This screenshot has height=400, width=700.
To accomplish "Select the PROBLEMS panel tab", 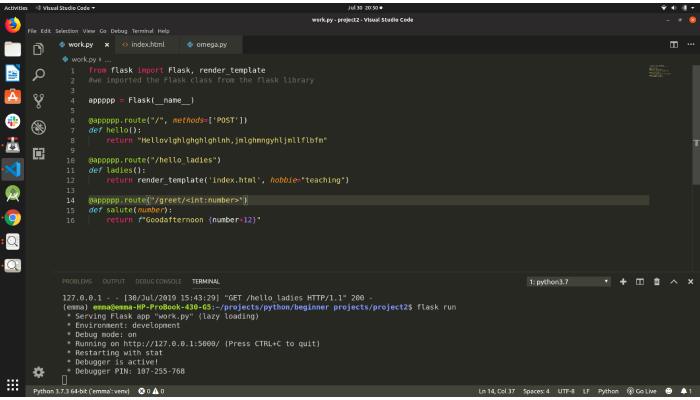I will point(76,282).
